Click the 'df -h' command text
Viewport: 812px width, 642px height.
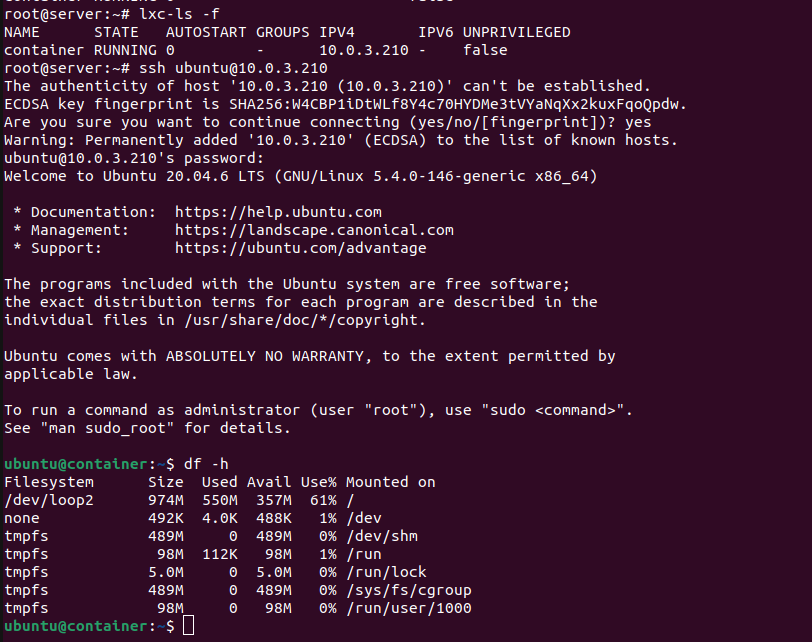point(206,464)
